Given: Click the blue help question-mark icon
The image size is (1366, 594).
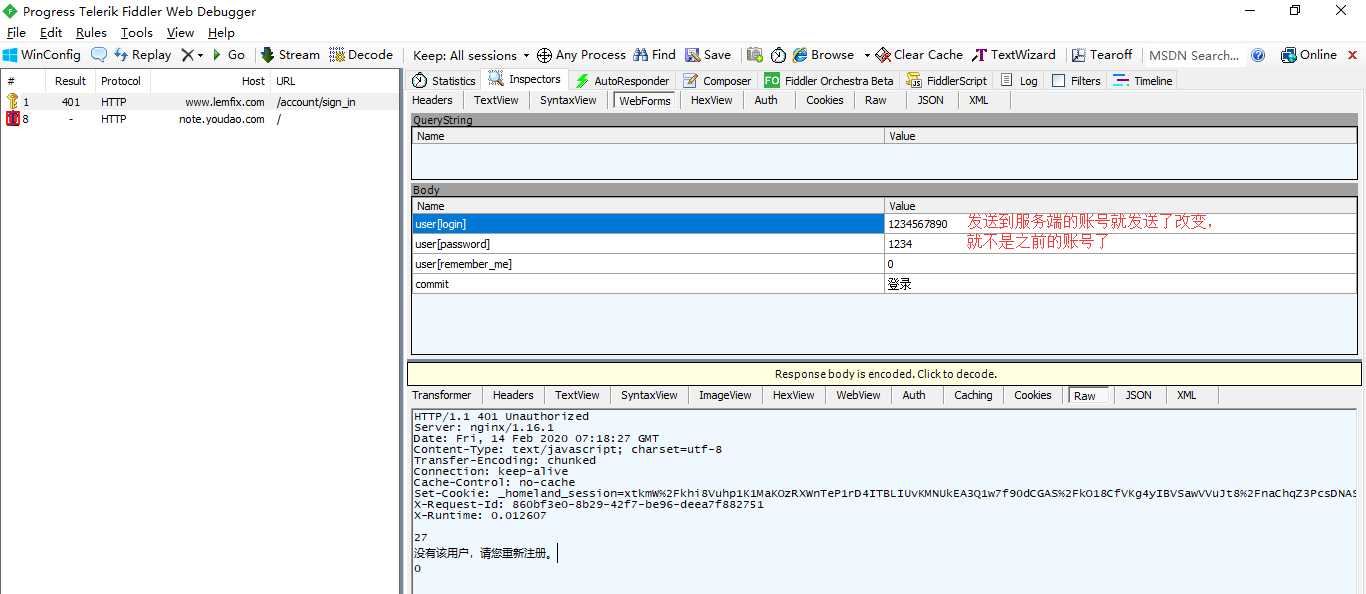Looking at the screenshot, I should tap(1258, 55).
